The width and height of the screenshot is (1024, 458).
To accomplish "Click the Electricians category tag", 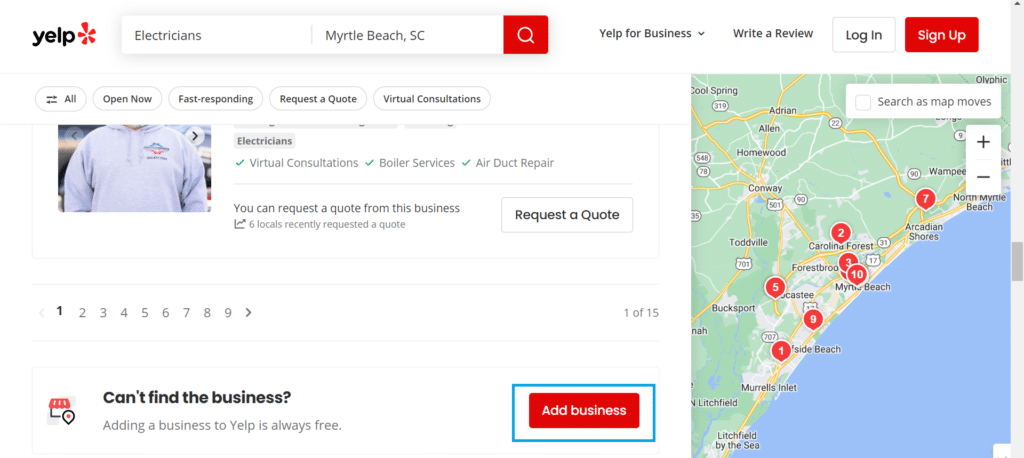I will coord(264,140).
